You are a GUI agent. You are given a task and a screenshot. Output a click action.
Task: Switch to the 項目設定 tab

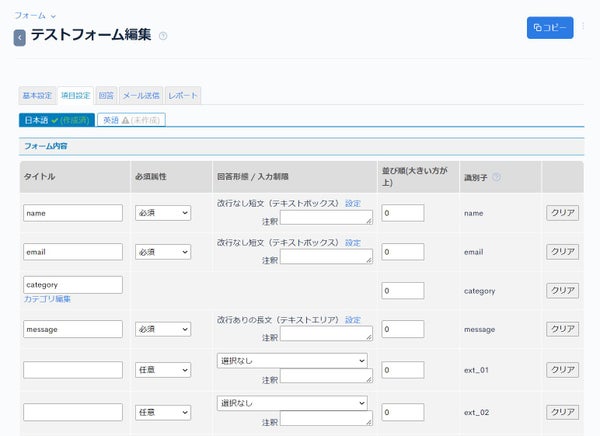(x=76, y=95)
